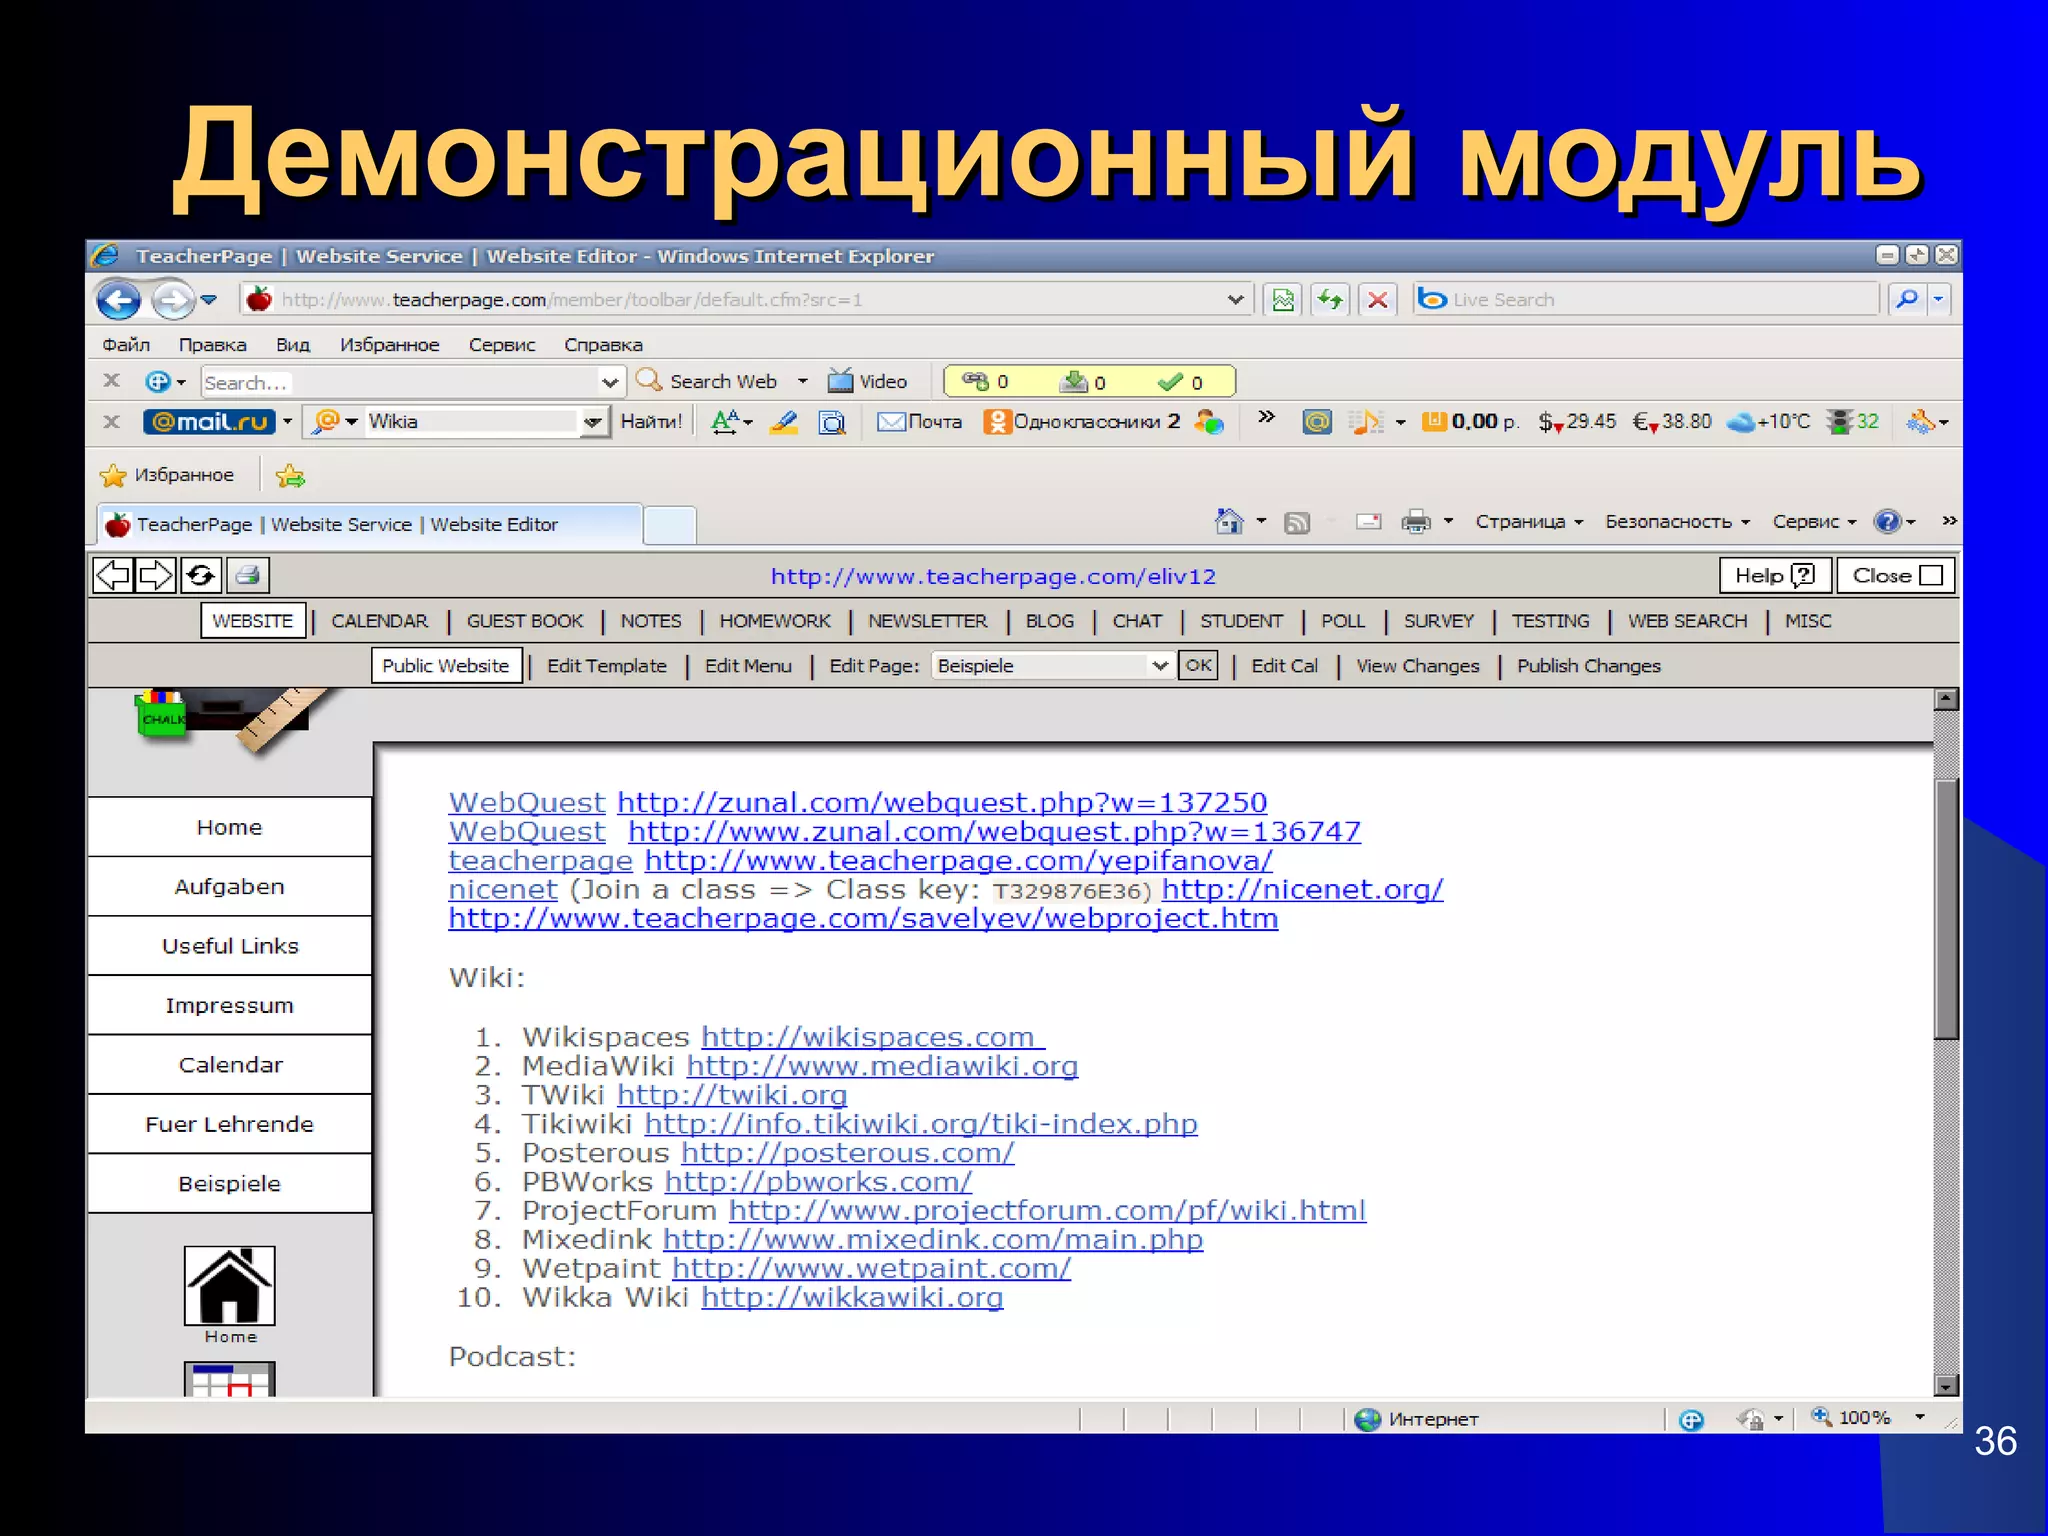Viewport: 2048px width, 1536px height.
Task: Click the Print icon in the command bar
Action: point(1416,521)
